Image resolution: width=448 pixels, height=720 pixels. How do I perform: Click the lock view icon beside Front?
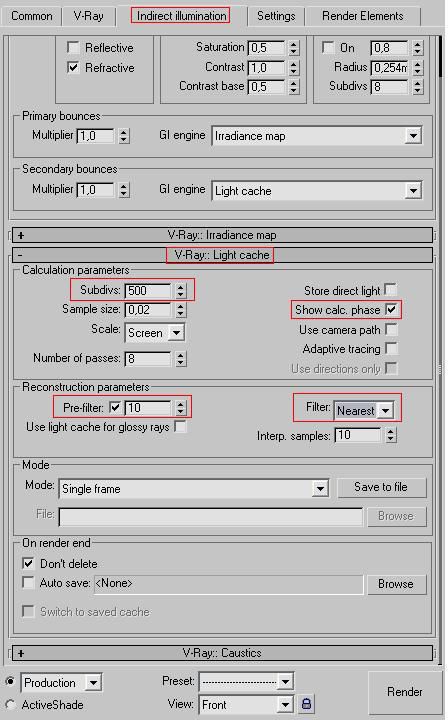(x=307, y=703)
